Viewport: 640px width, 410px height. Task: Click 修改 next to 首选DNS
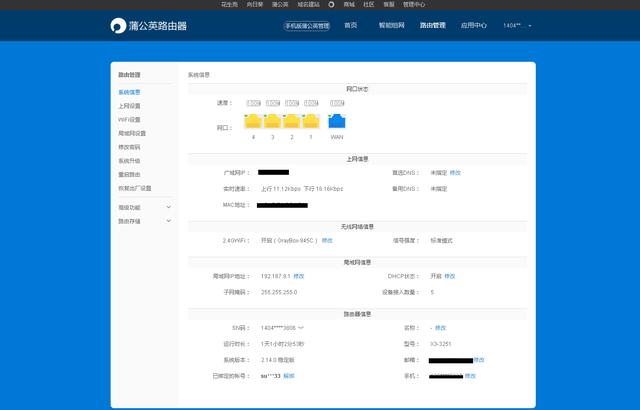pos(455,173)
